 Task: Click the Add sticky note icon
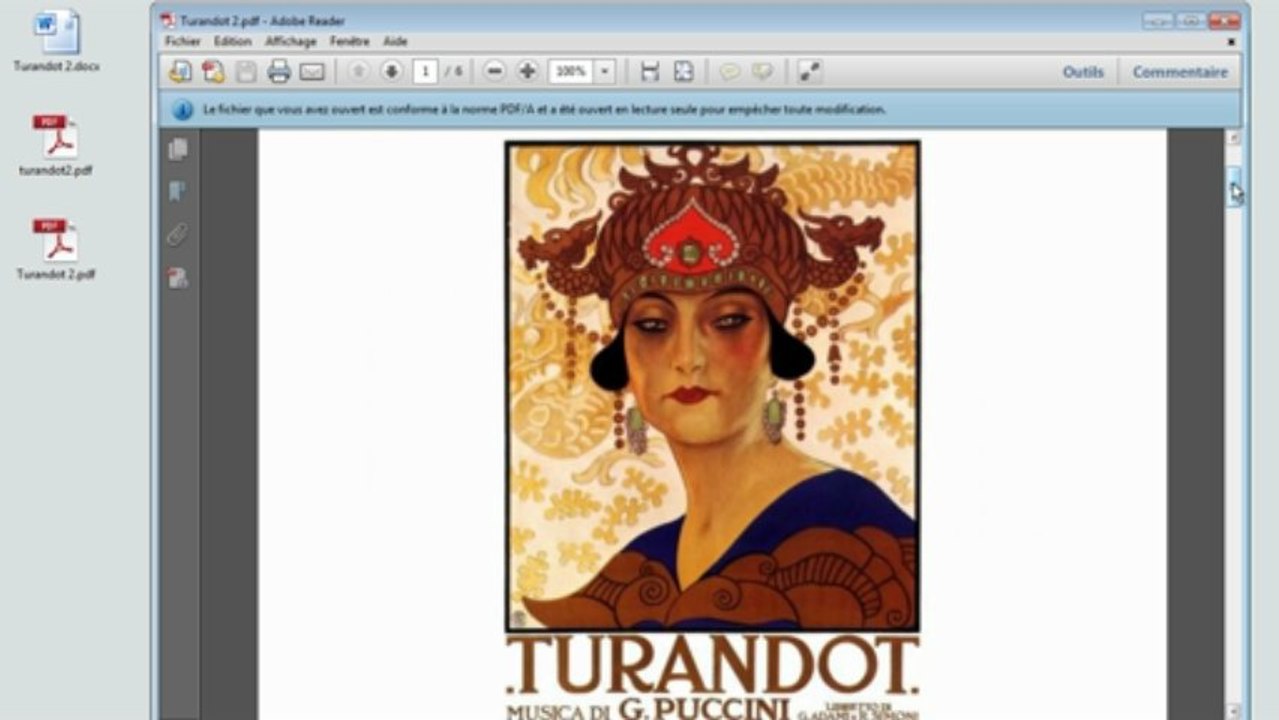click(730, 71)
